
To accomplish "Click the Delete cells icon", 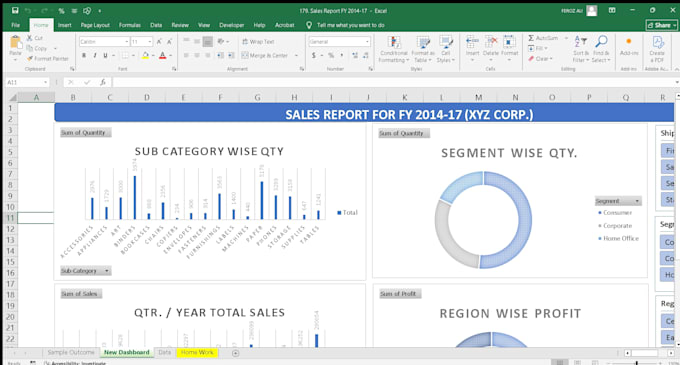I will (x=491, y=42).
